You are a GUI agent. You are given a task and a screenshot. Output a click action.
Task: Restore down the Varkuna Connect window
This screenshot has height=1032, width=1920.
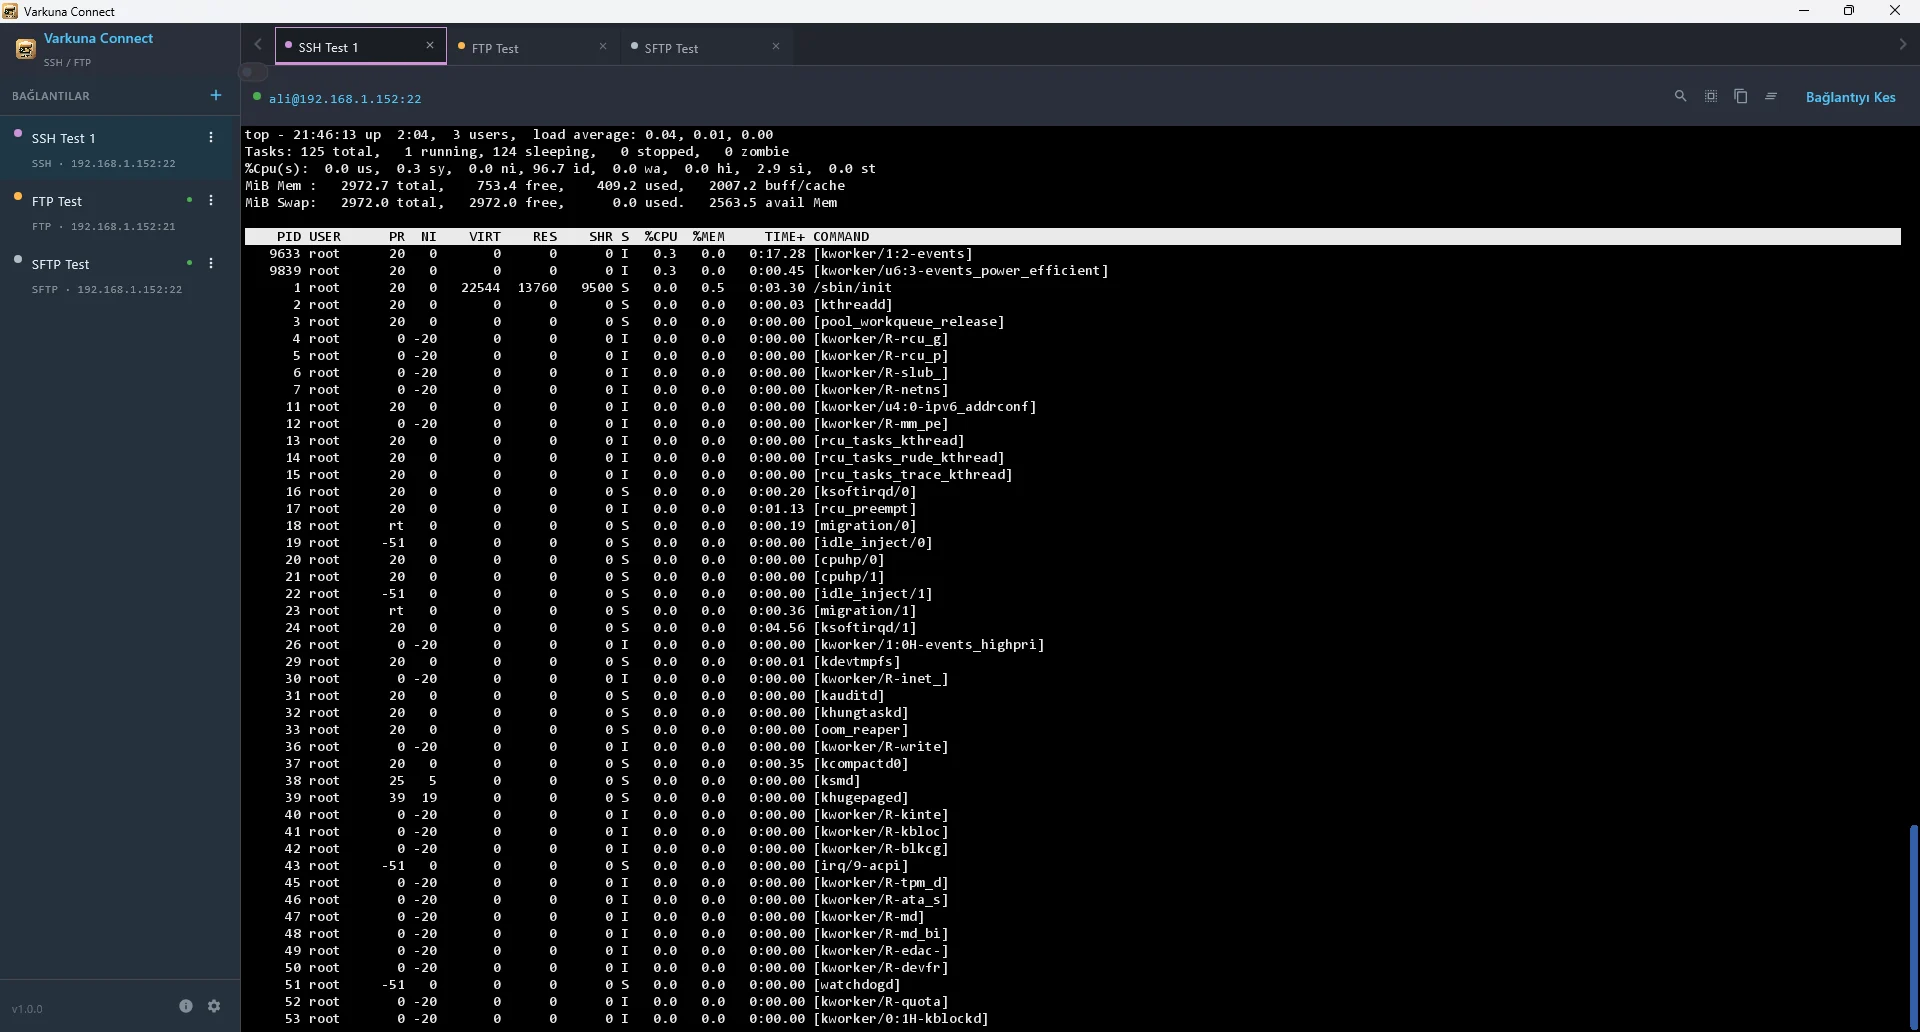[1849, 11]
